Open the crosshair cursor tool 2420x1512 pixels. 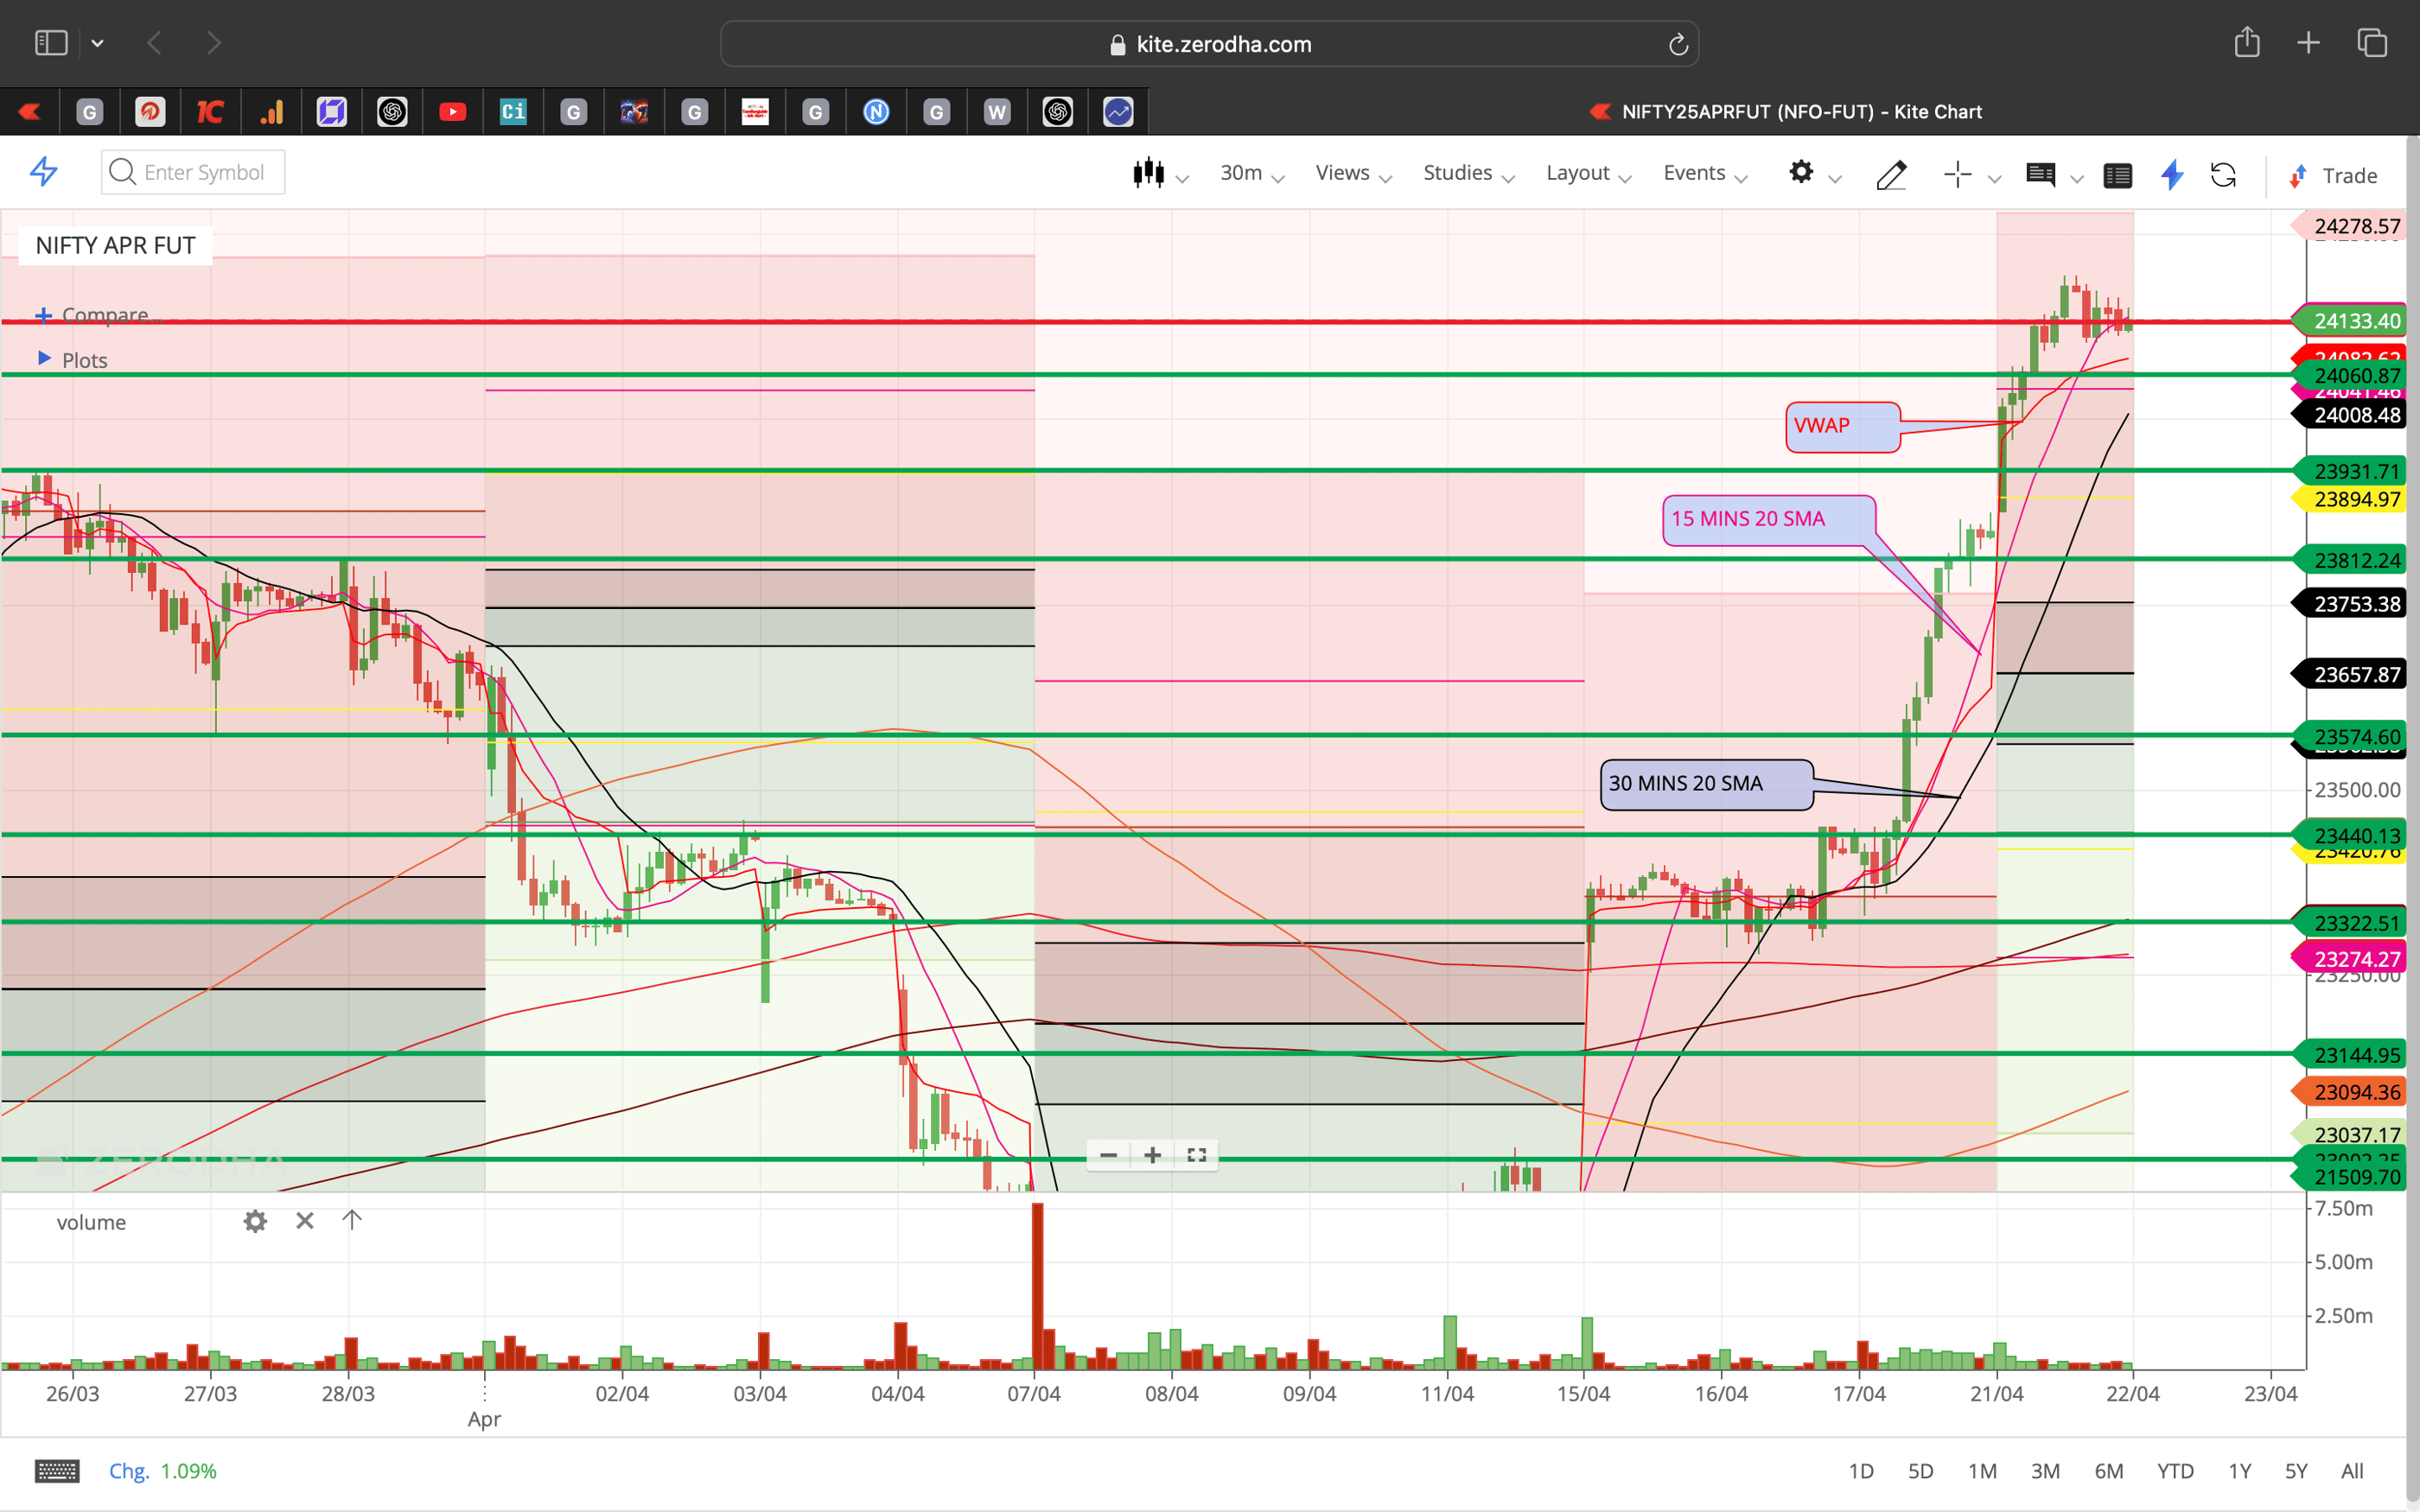point(1956,175)
